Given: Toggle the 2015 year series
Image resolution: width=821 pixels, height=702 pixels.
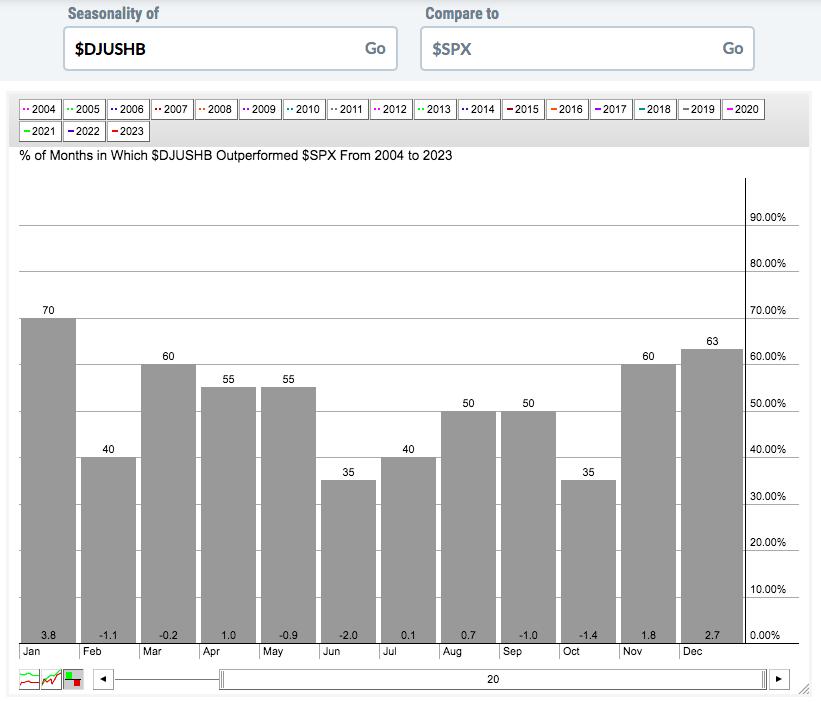Looking at the screenshot, I should click(523, 109).
